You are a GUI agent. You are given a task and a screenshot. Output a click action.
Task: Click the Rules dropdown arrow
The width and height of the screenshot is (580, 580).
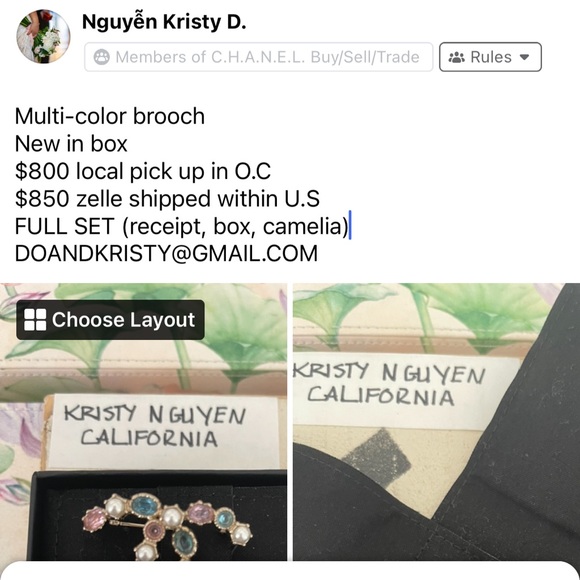pos(524,57)
